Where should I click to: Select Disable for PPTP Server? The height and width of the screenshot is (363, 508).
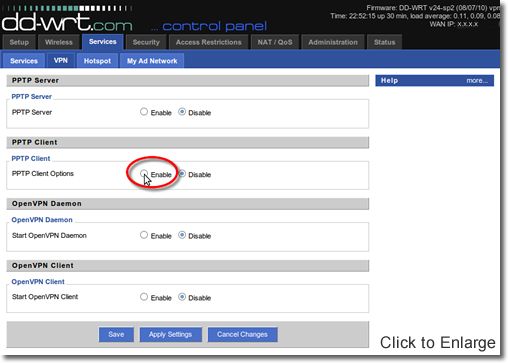(182, 112)
